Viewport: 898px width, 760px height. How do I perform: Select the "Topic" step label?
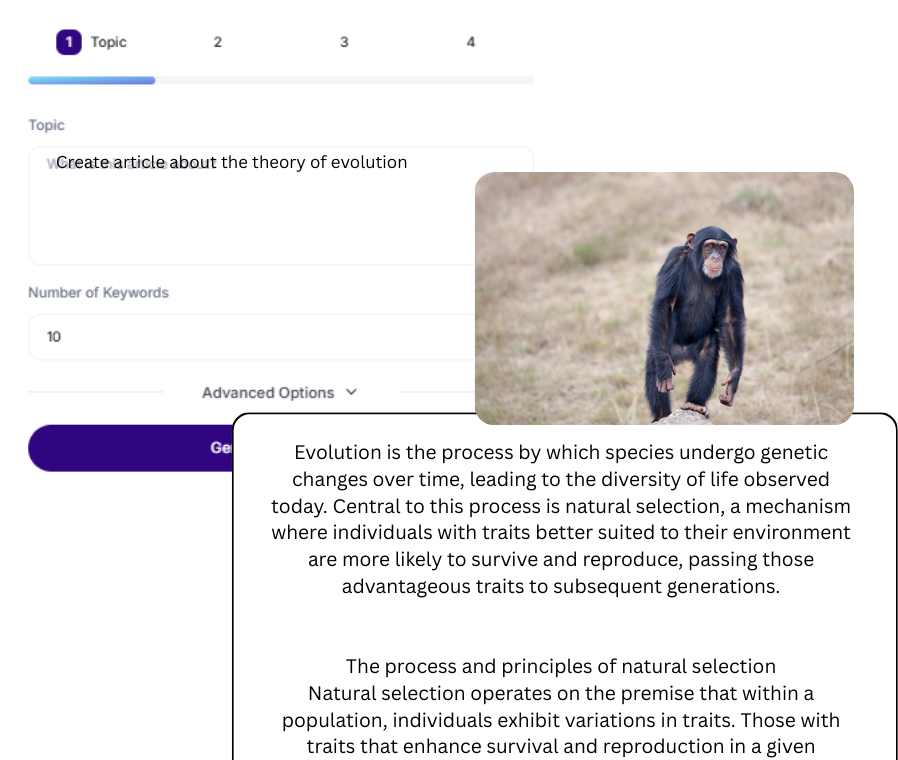109,42
